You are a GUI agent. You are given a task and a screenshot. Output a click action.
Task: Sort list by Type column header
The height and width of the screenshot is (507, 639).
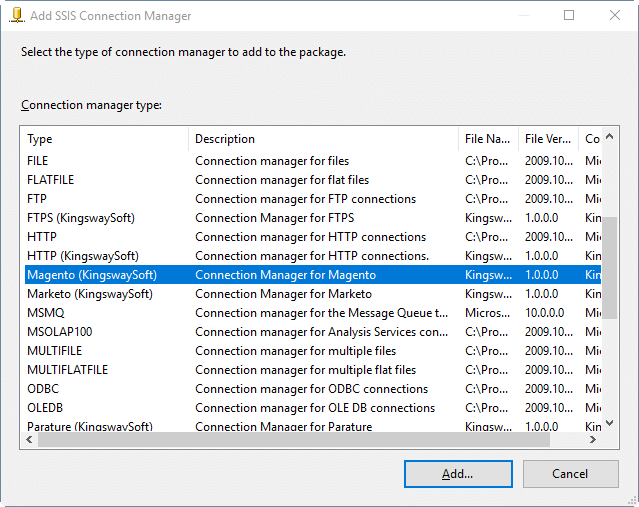107,139
